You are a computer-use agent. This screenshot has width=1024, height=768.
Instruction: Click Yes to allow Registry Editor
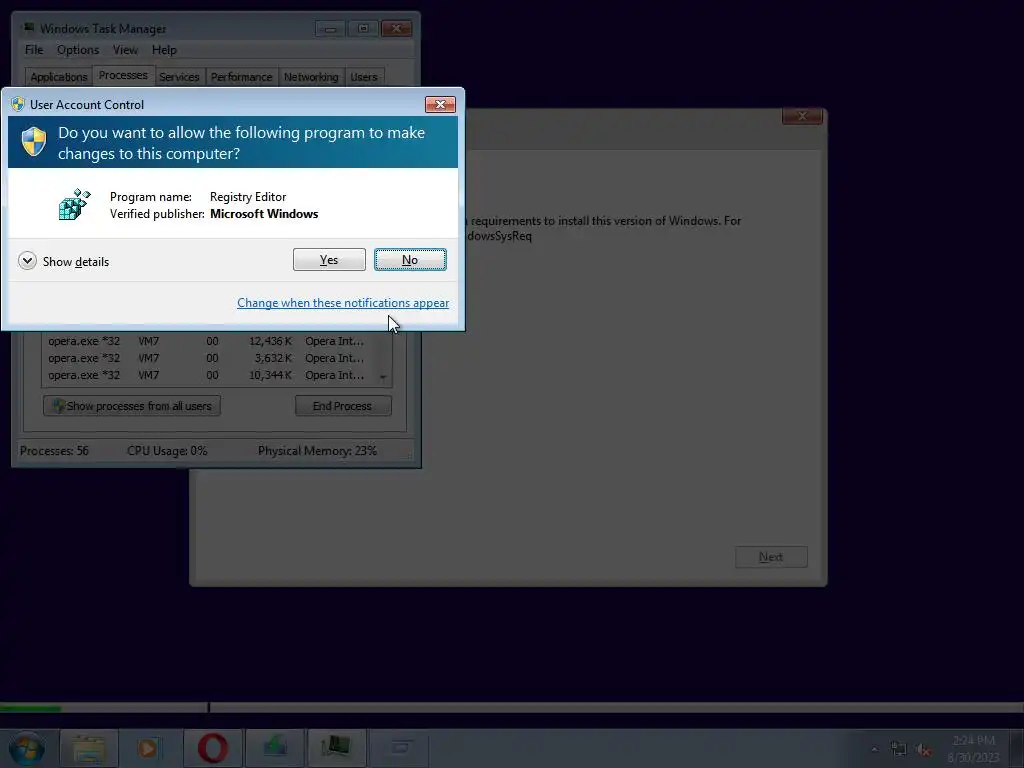click(x=329, y=259)
